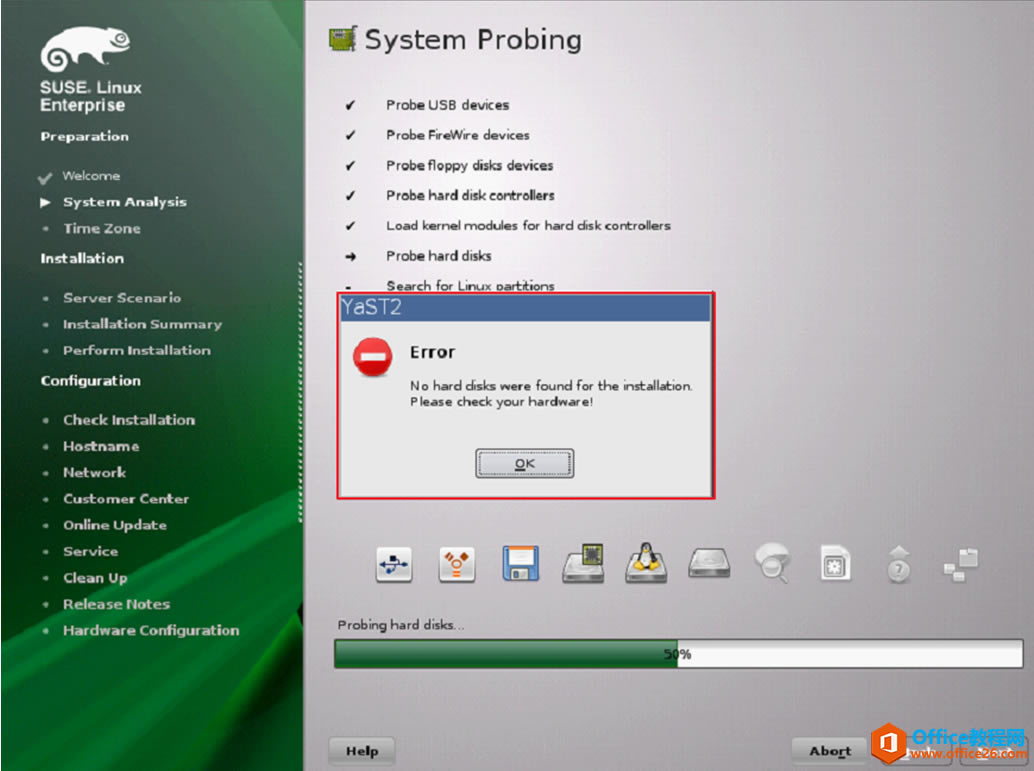Viewport: 1034px width, 771px height.
Task: Click the SUSE chameleon logo
Action: [x=85, y=48]
